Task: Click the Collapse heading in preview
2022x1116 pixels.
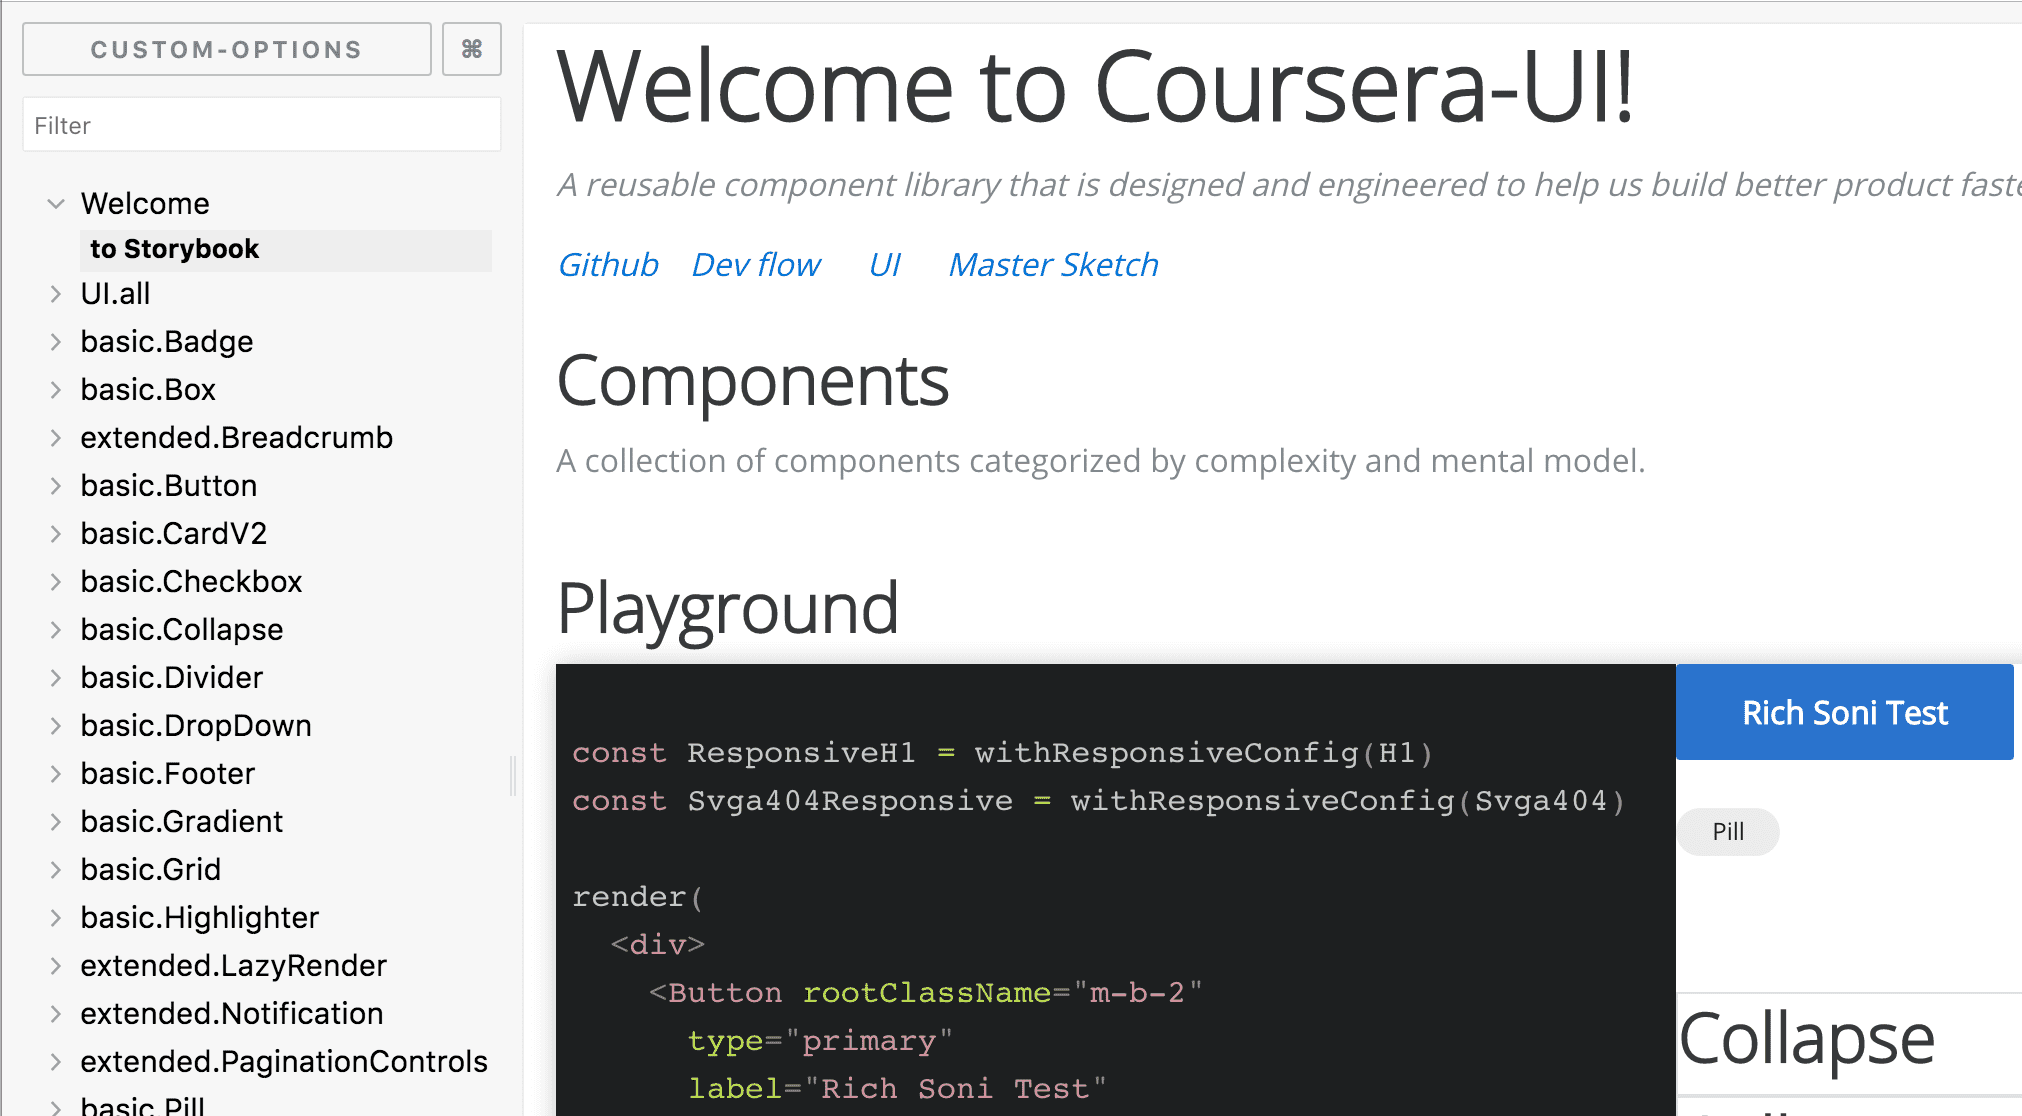Action: 1807,1040
